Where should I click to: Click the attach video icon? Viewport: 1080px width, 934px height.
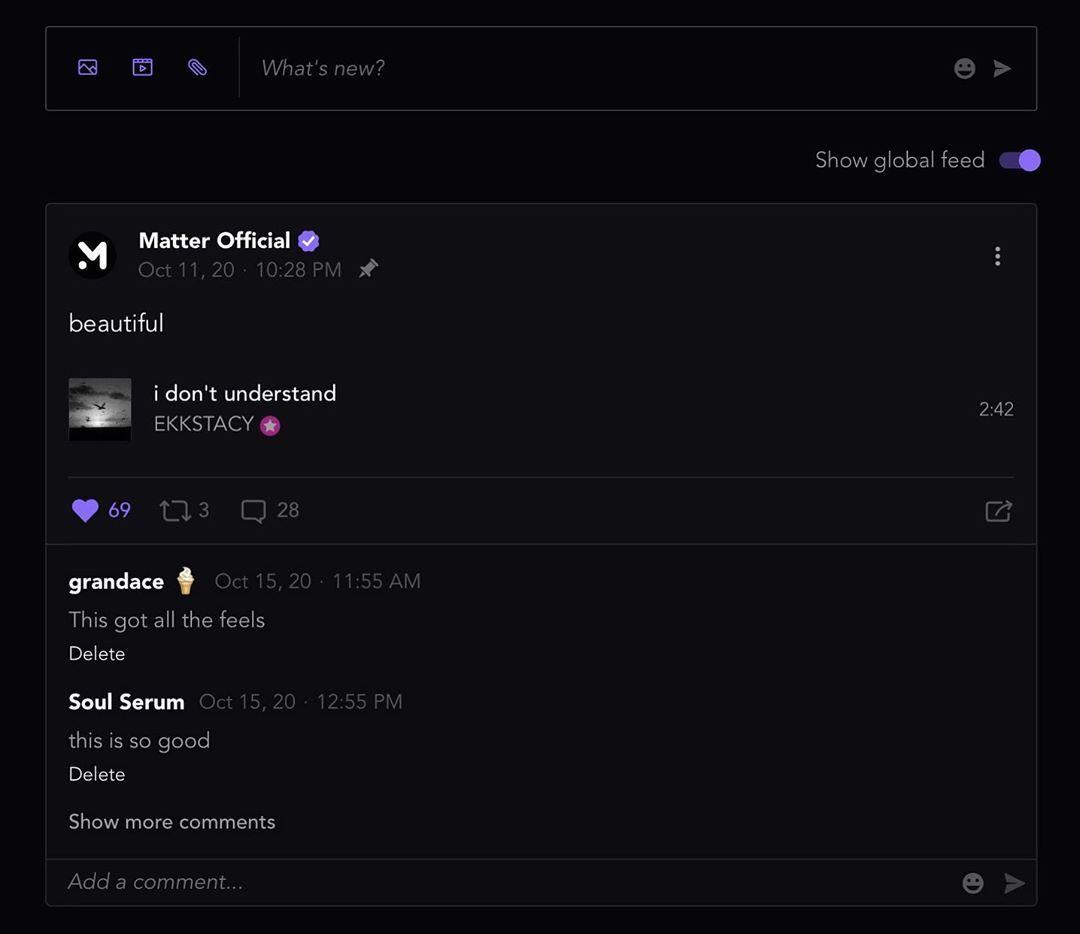pos(143,68)
